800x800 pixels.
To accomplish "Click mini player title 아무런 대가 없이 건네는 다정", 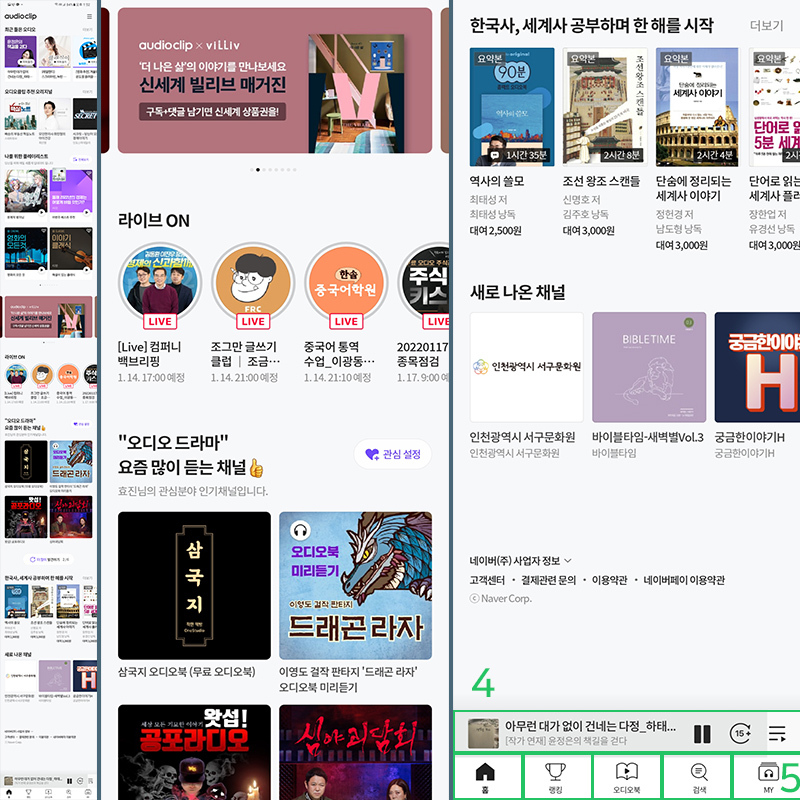I will [590, 726].
